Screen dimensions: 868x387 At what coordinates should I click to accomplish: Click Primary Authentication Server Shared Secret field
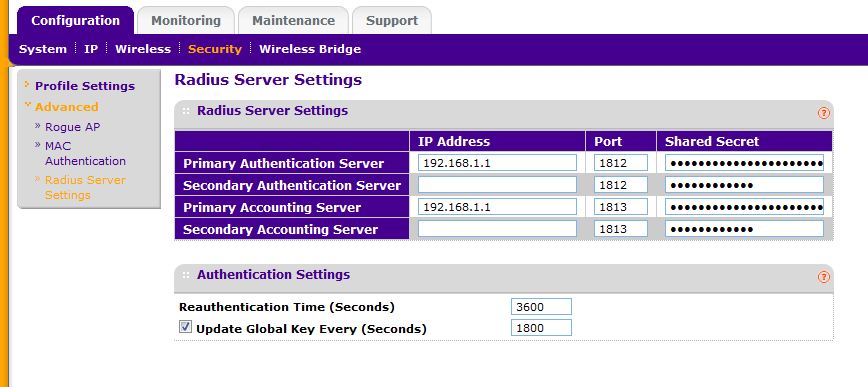[x=744, y=163]
